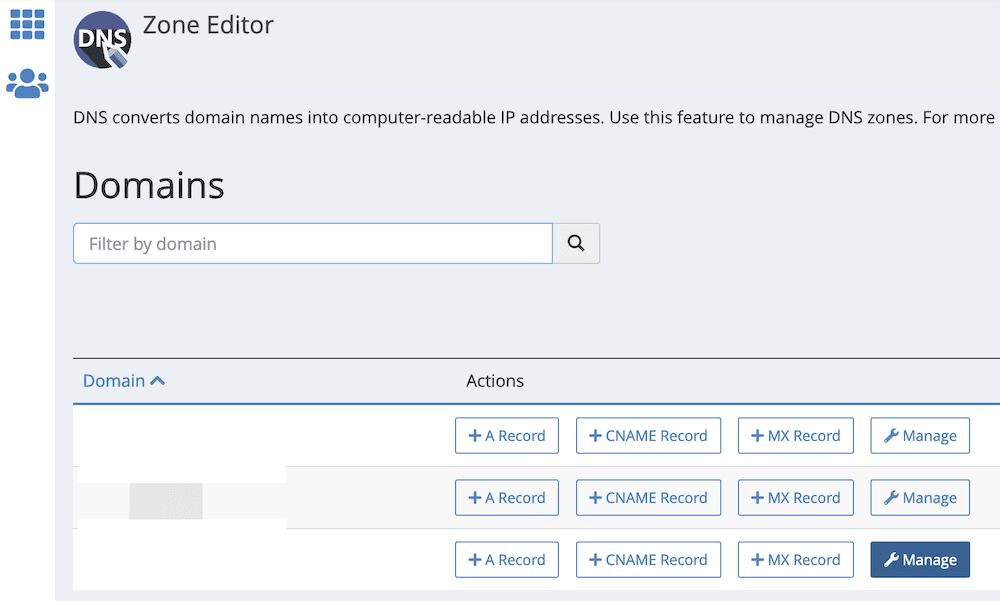Add MX Record for first domain row
Image resolution: width=1000 pixels, height=601 pixels.
click(x=796, y=436)
